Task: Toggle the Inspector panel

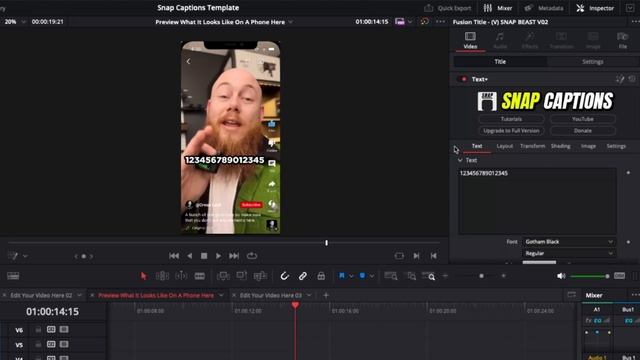Action: (x=595, y=8)
